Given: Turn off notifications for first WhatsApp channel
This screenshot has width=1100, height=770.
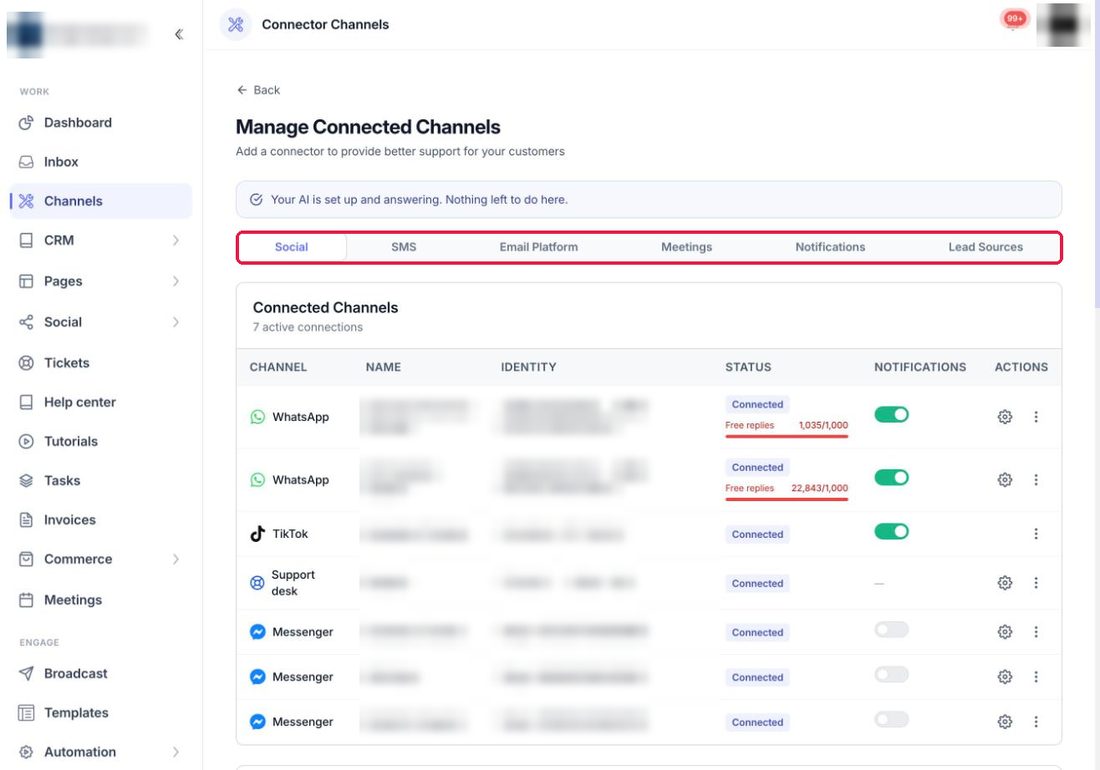Looking at the screenshot, I should tap(891, 414).
